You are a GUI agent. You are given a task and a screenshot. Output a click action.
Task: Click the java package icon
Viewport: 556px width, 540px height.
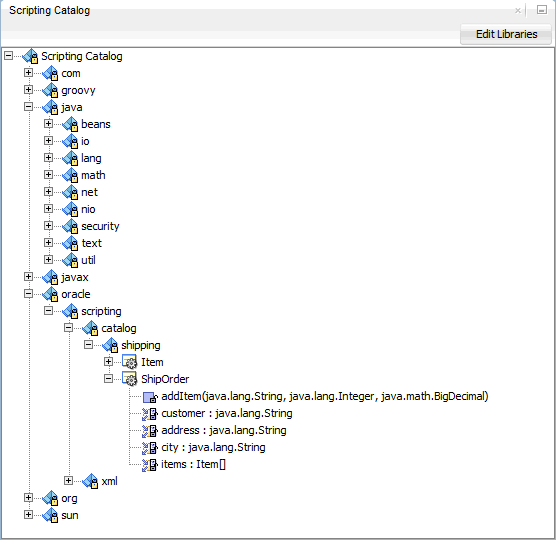click(x=50, y=107)
